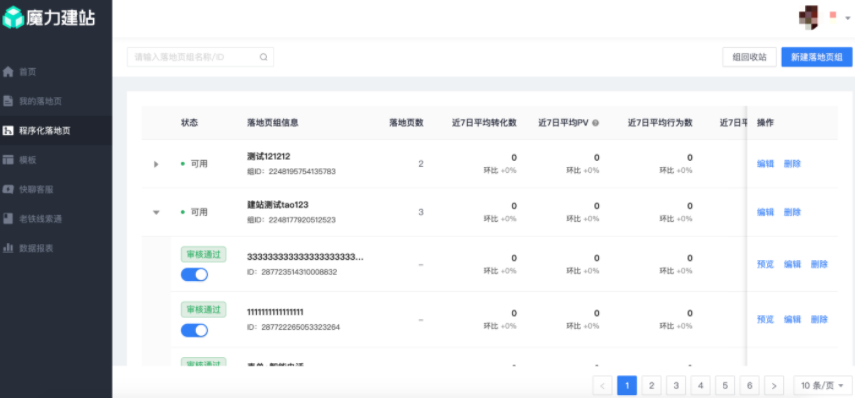Click the 落地页组信息 column header
The width and height of the screenshot is (855, 398).
[x=272, y=123]
